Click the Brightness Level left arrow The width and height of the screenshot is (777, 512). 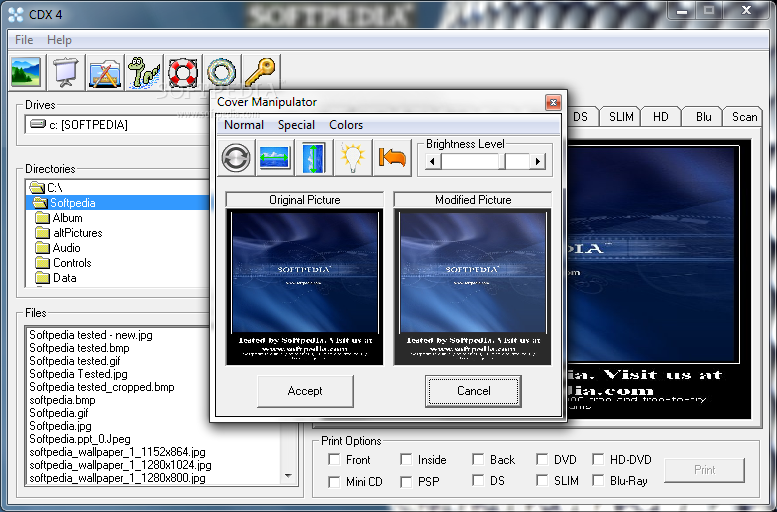pyautogui.click(x=433, y=161)
